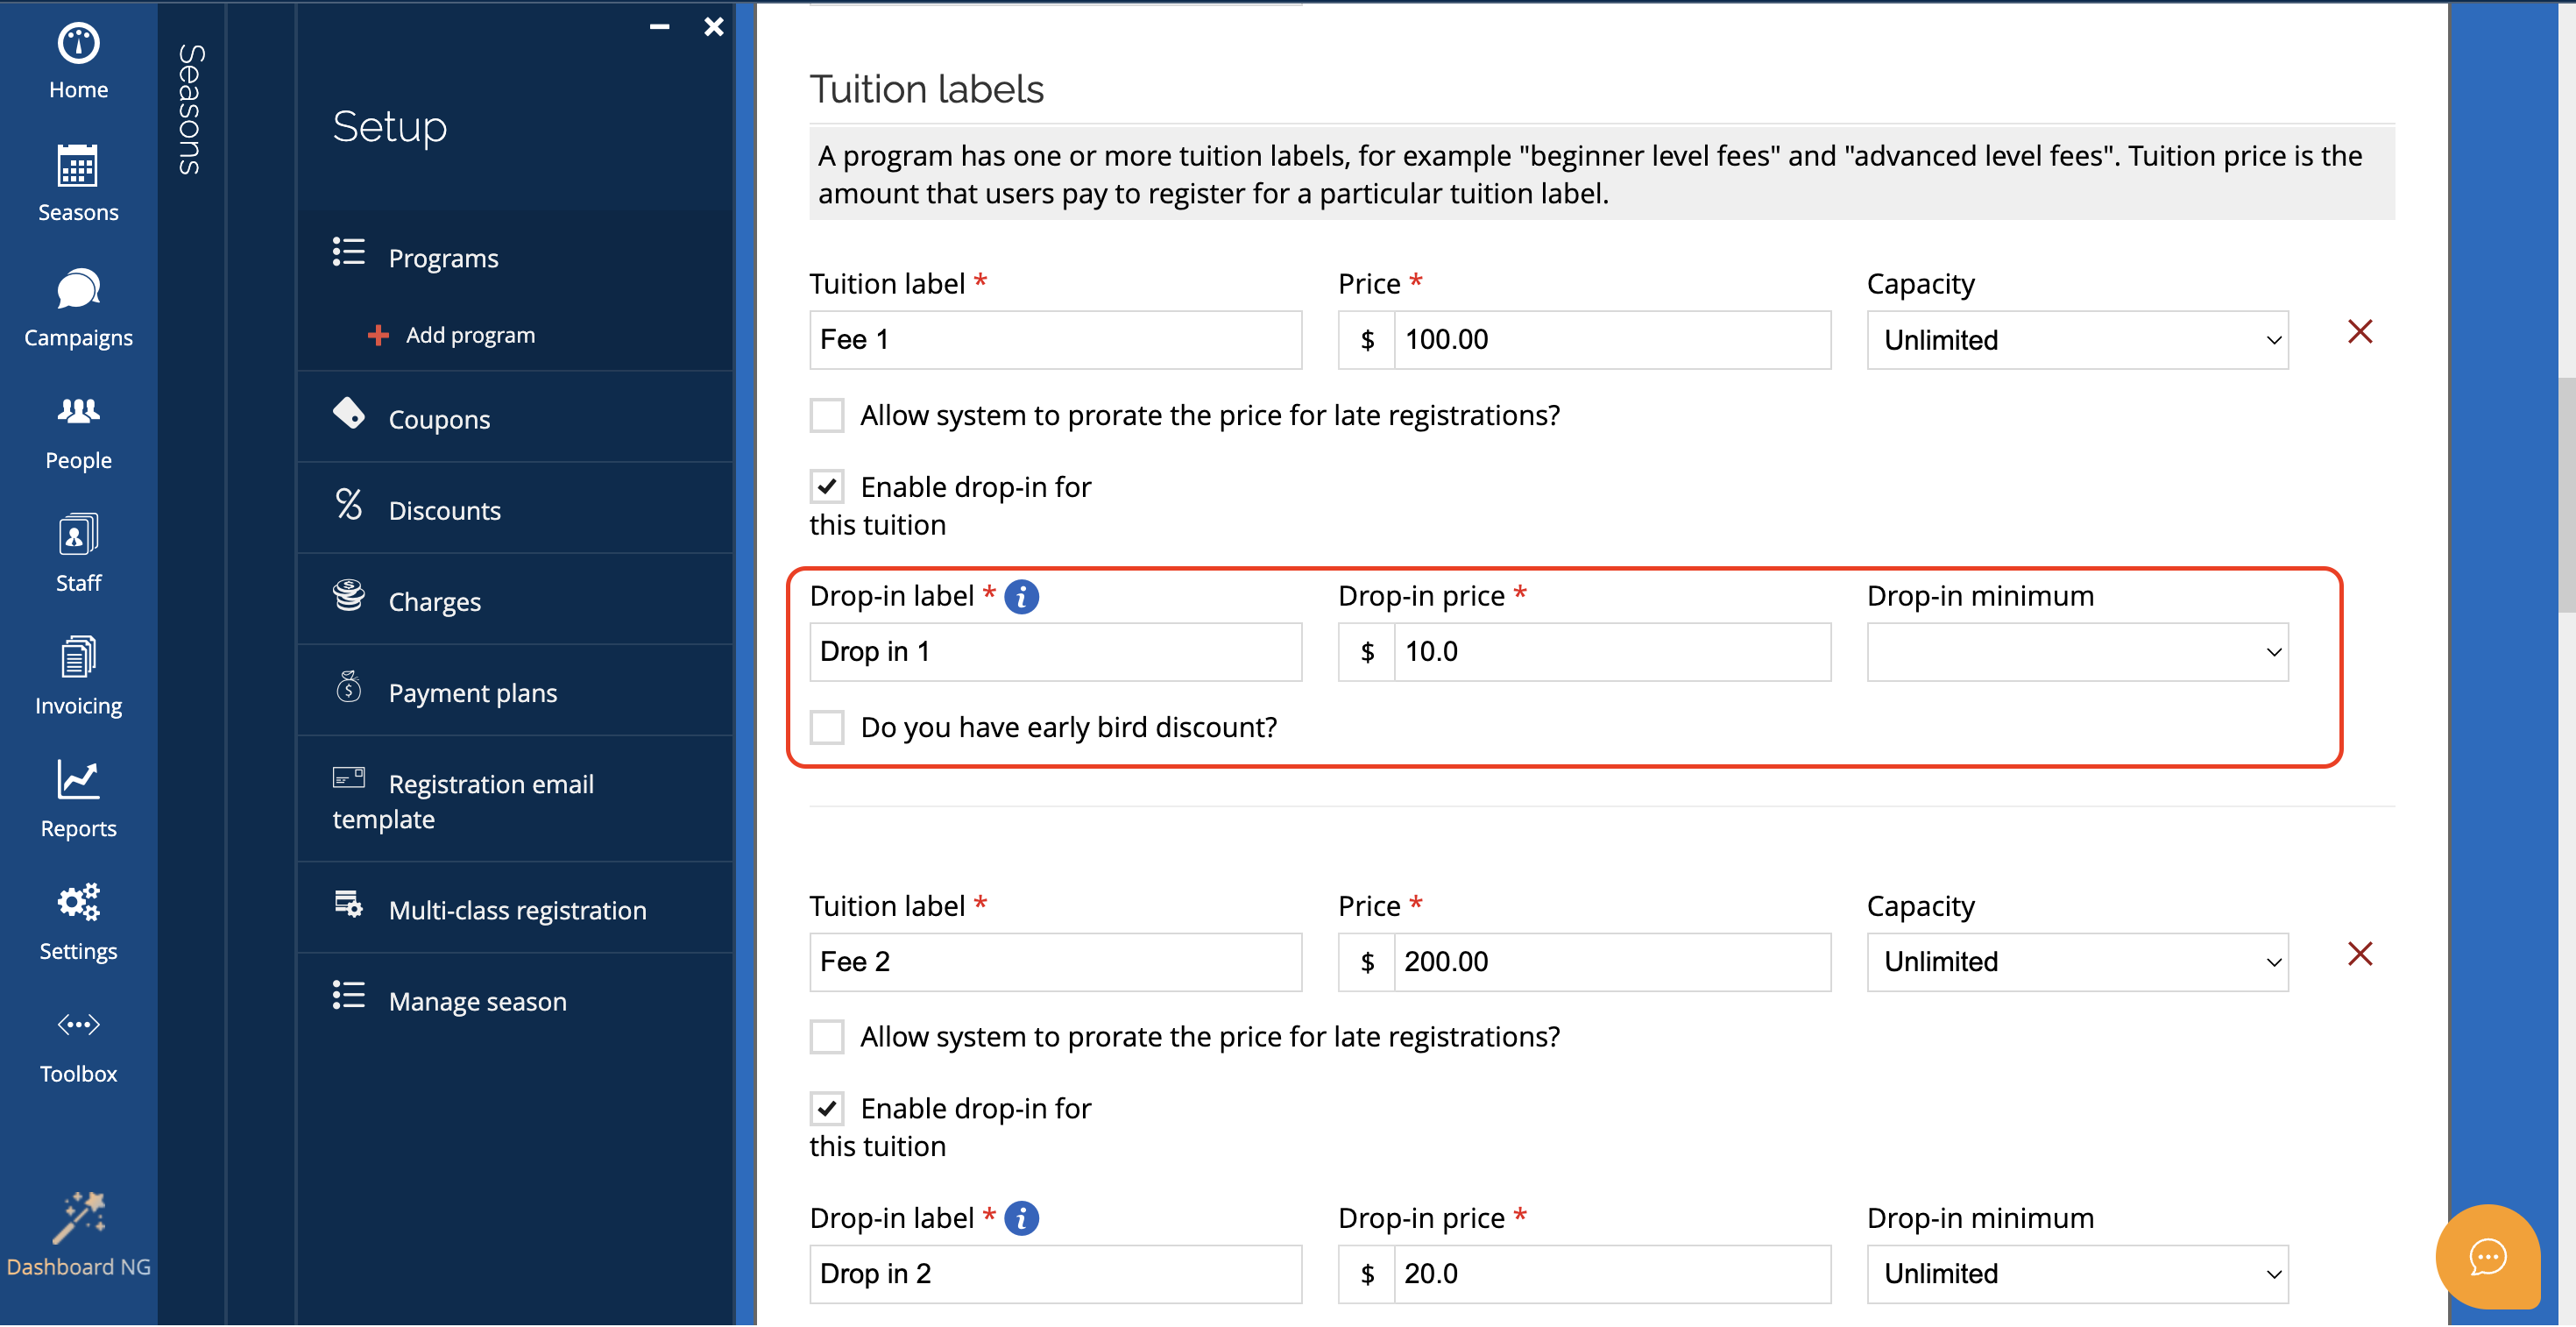Image resolution: width=2576 pixels, height=1327 pixels.
Task: Open the Campaigns speech bubble icon
Action: (78, 290)
